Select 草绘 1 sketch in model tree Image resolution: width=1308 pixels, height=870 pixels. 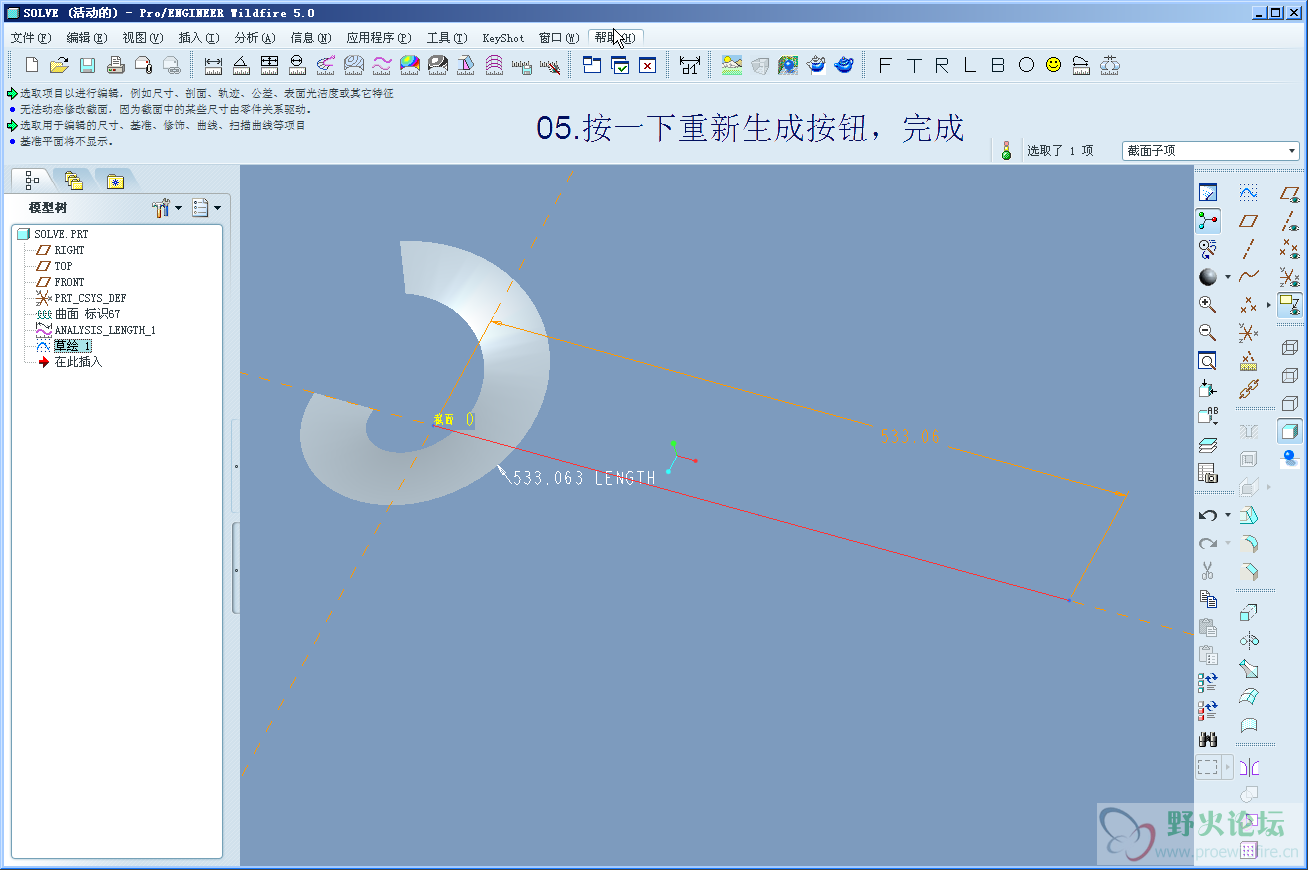[x=73, y=346]
